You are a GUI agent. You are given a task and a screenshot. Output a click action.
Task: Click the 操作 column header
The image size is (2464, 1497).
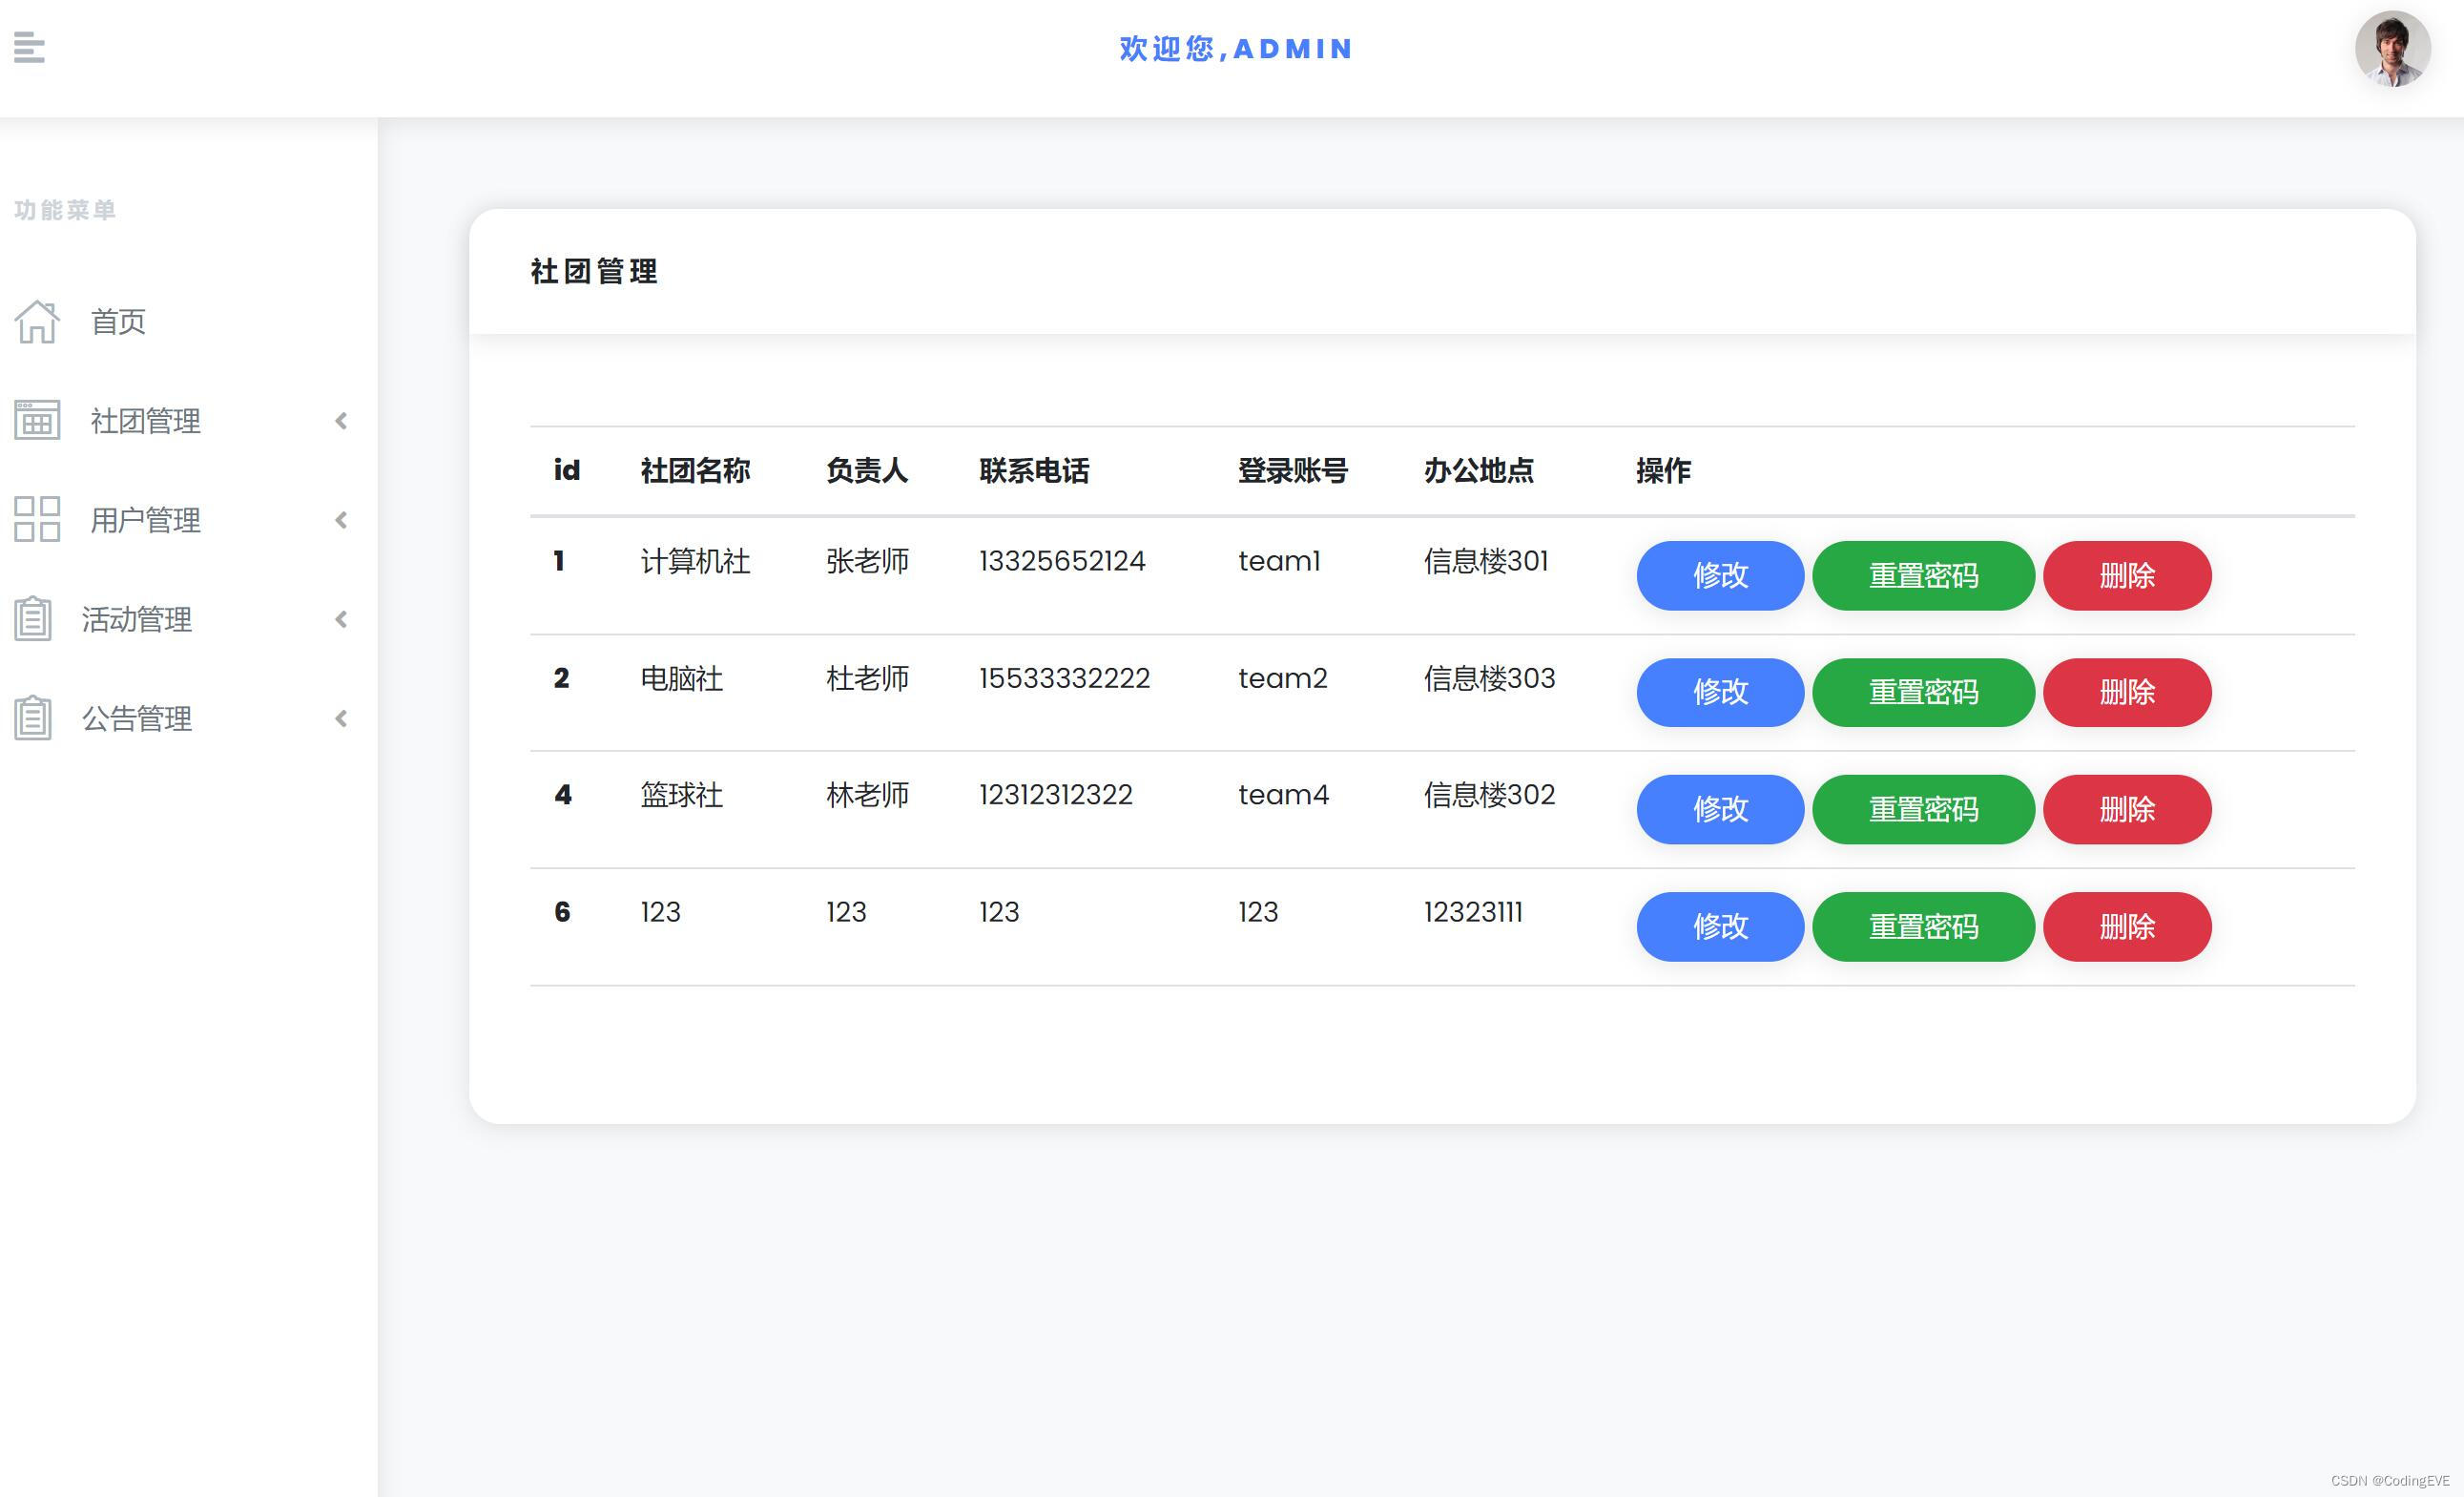tap(1663, 470)
